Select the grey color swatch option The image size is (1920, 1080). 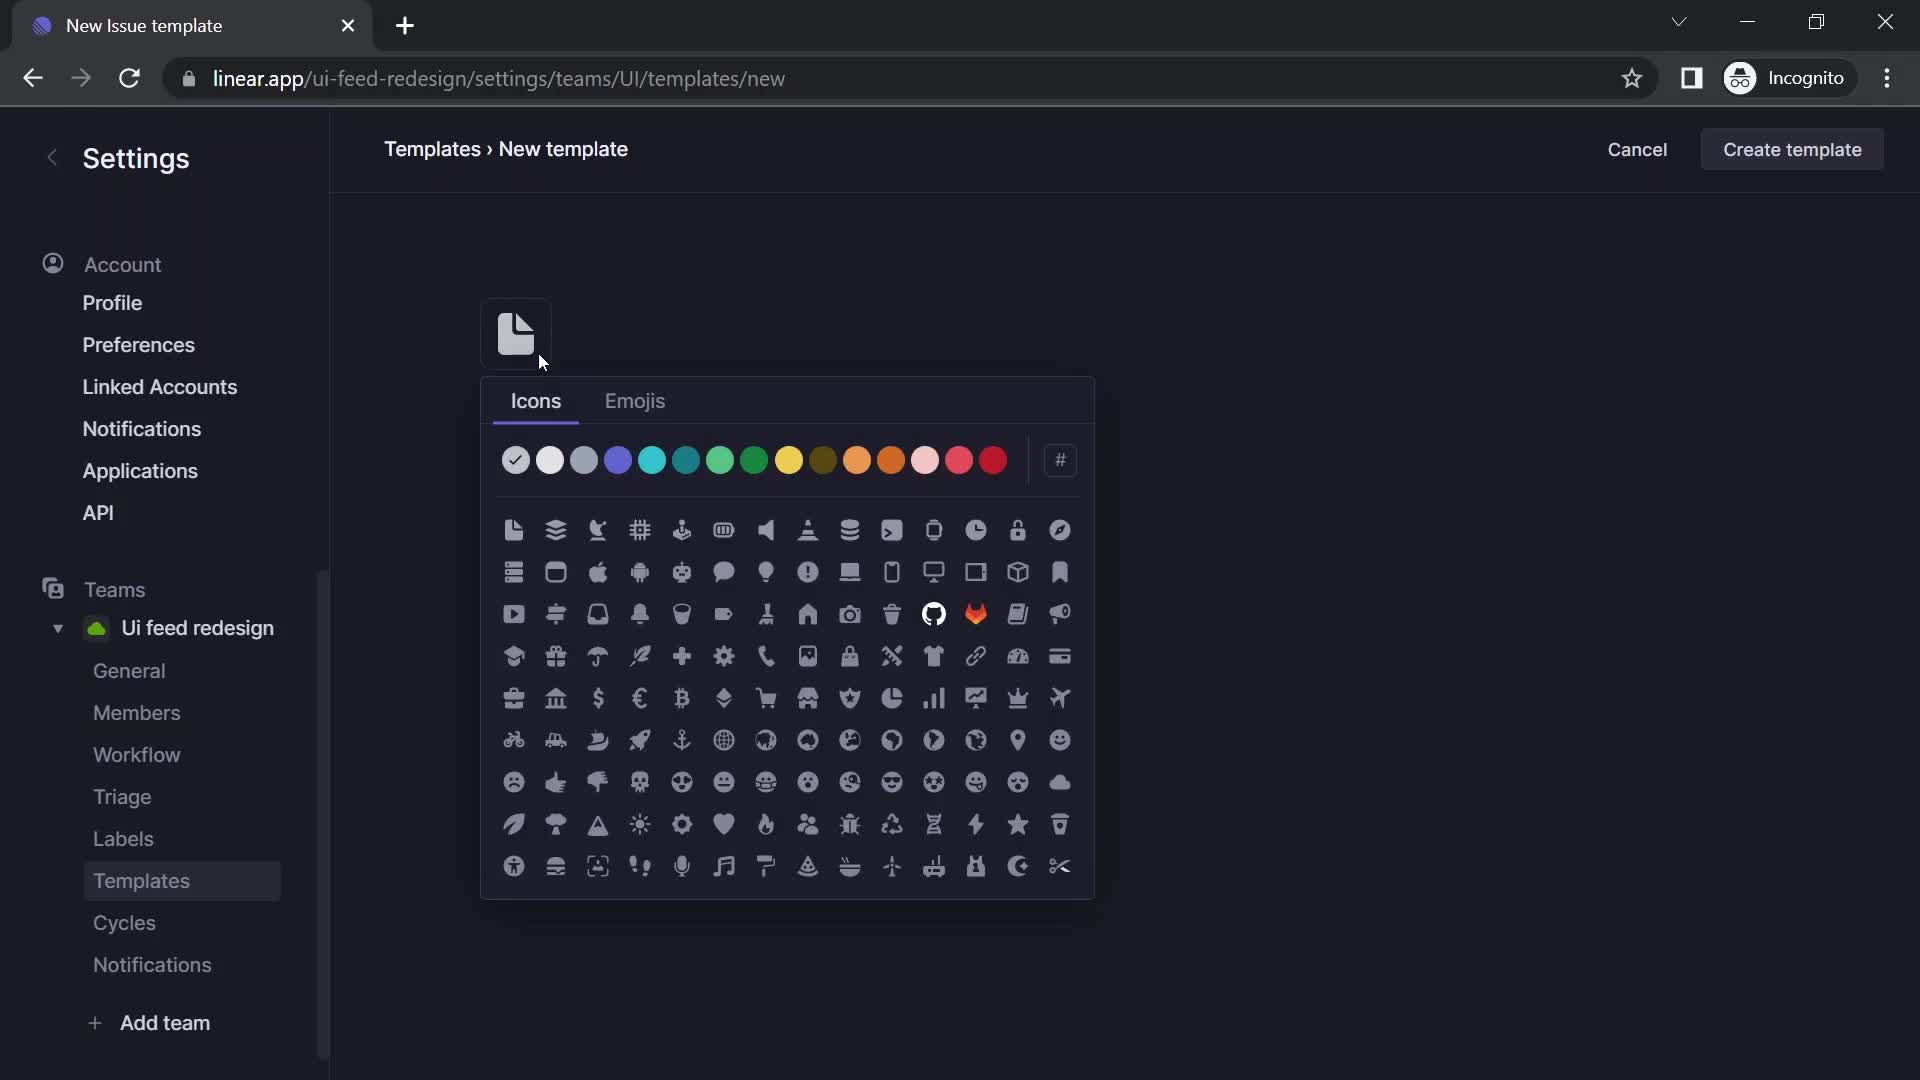coord(583,459)
